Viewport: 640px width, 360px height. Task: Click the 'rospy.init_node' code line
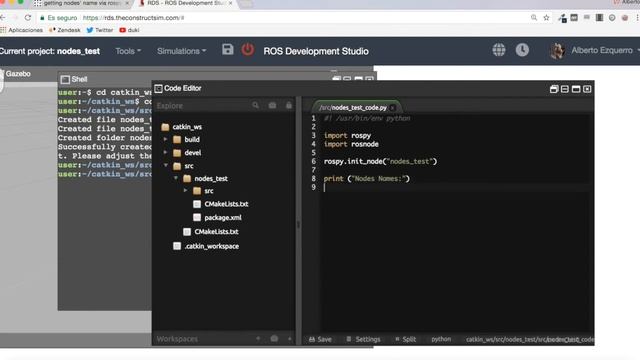pyautogui.click(x=380, y=161)
